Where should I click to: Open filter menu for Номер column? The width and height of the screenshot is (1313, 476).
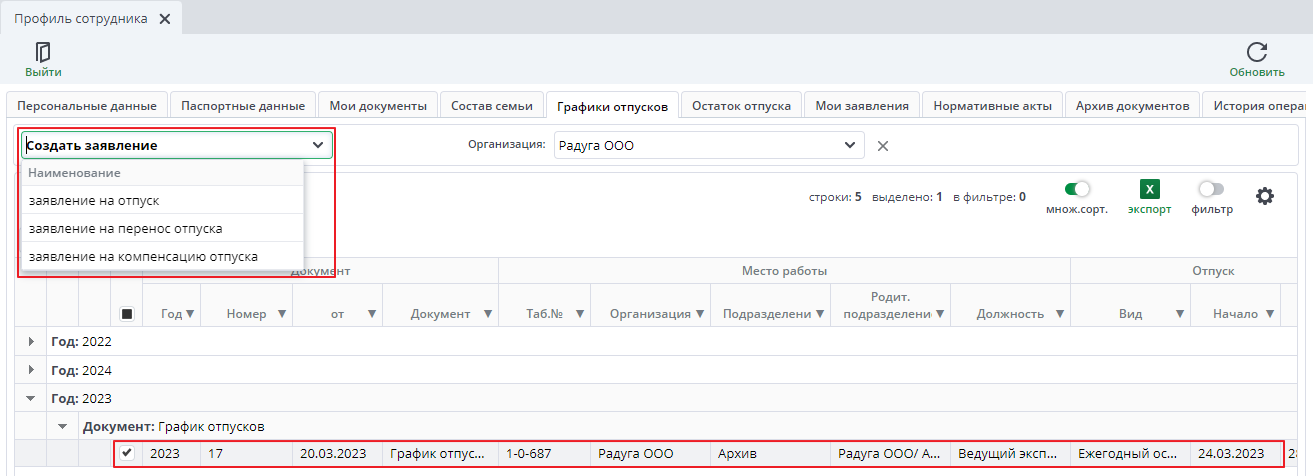[x=281, y=314]
